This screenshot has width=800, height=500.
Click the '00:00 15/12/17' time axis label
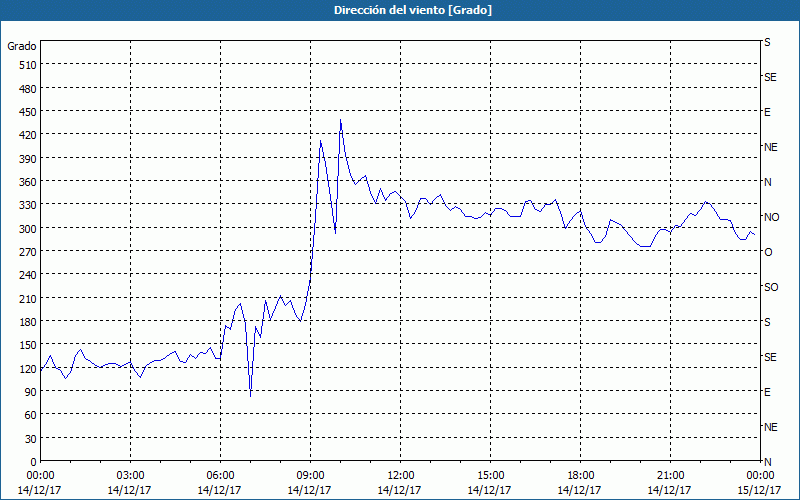tap(759, 483)
